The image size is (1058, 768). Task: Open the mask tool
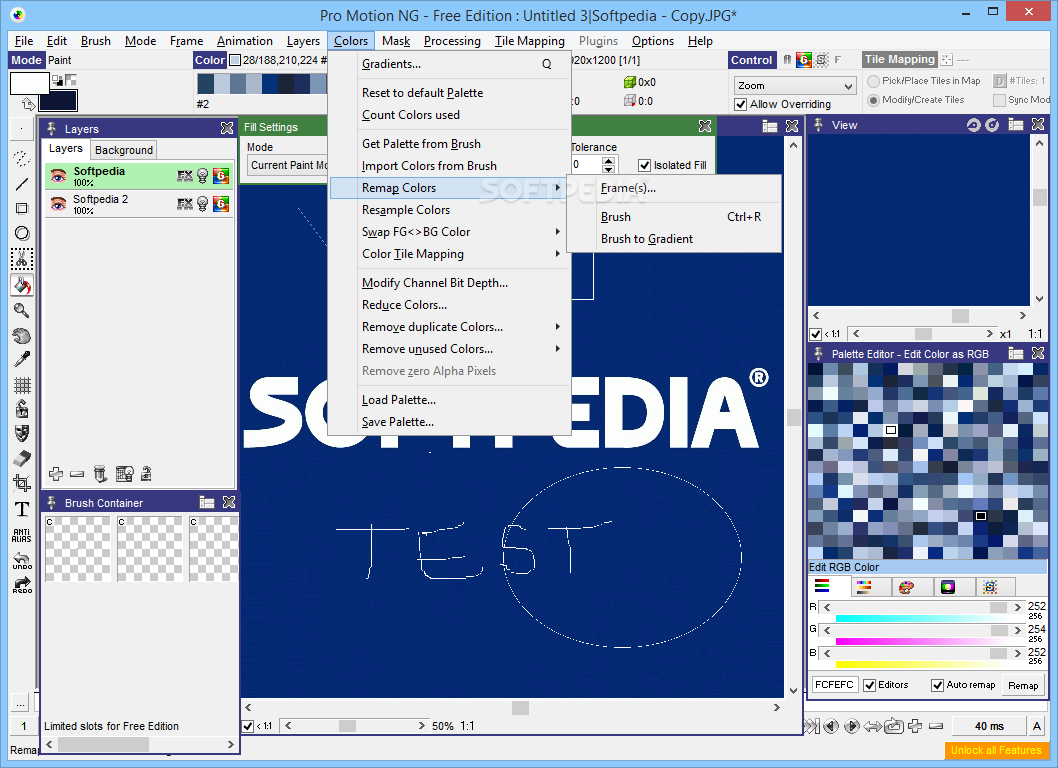(22, 433)
